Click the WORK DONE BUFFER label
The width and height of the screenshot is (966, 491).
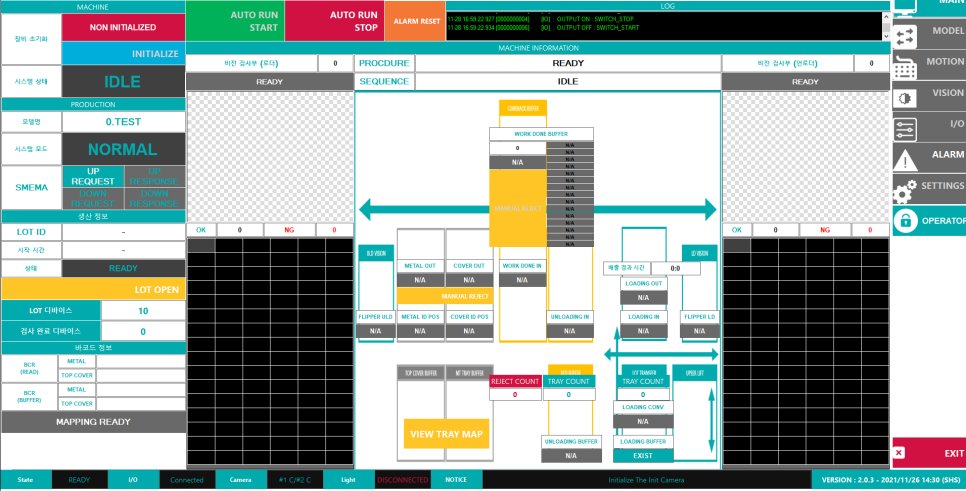click(541, 134)
